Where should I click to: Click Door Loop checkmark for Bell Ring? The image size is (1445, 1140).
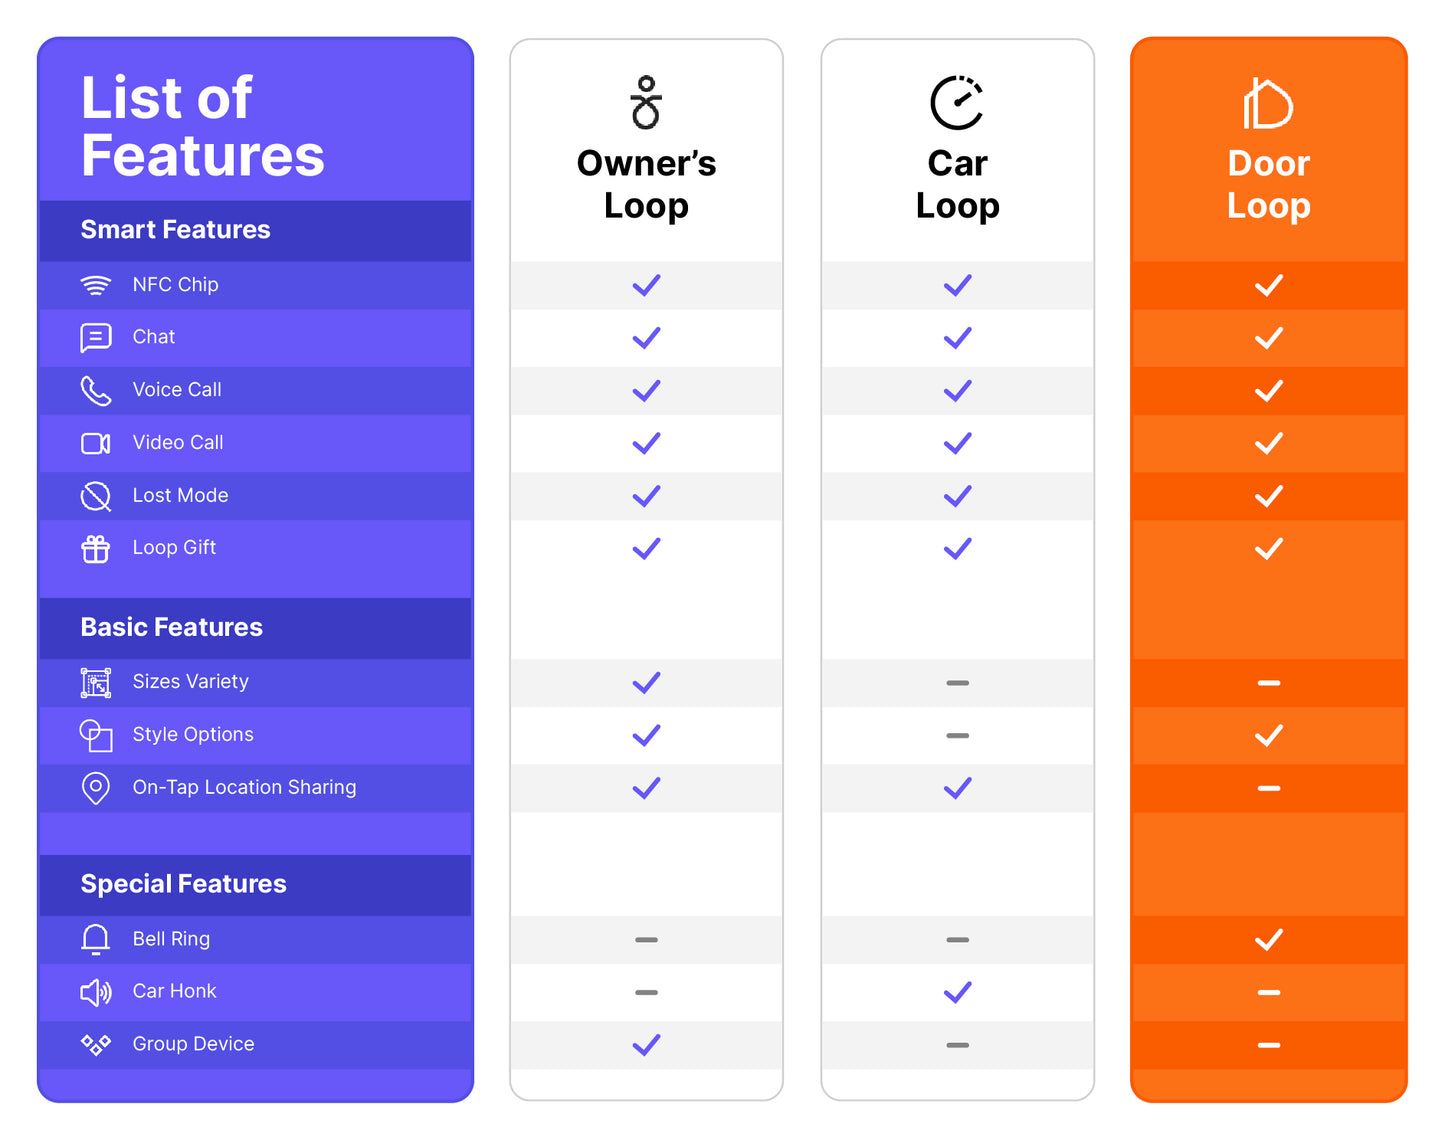[x=1268, y=940]
